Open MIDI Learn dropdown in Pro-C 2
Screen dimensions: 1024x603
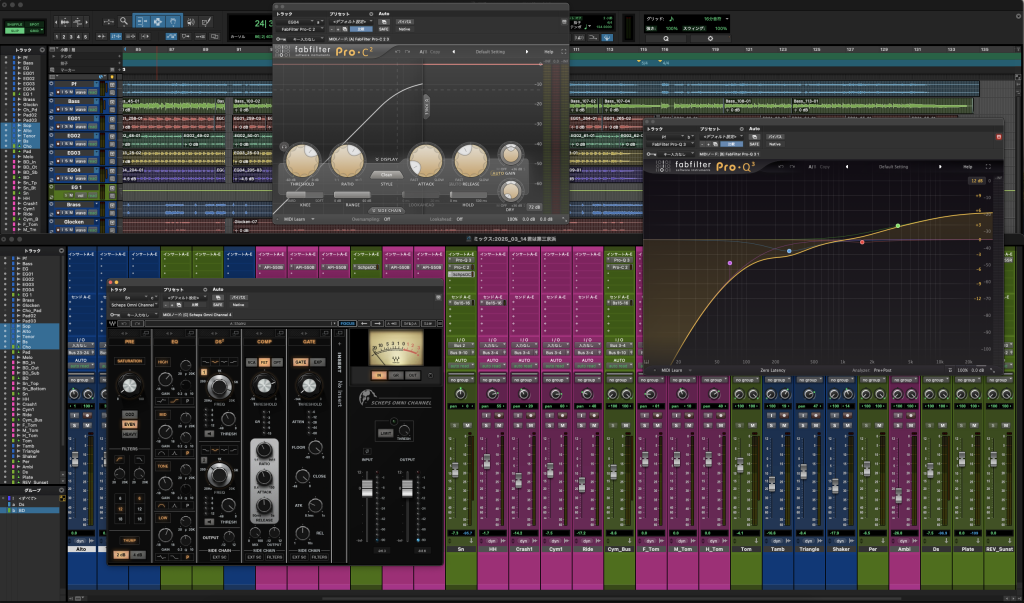[x=298, y=219]
